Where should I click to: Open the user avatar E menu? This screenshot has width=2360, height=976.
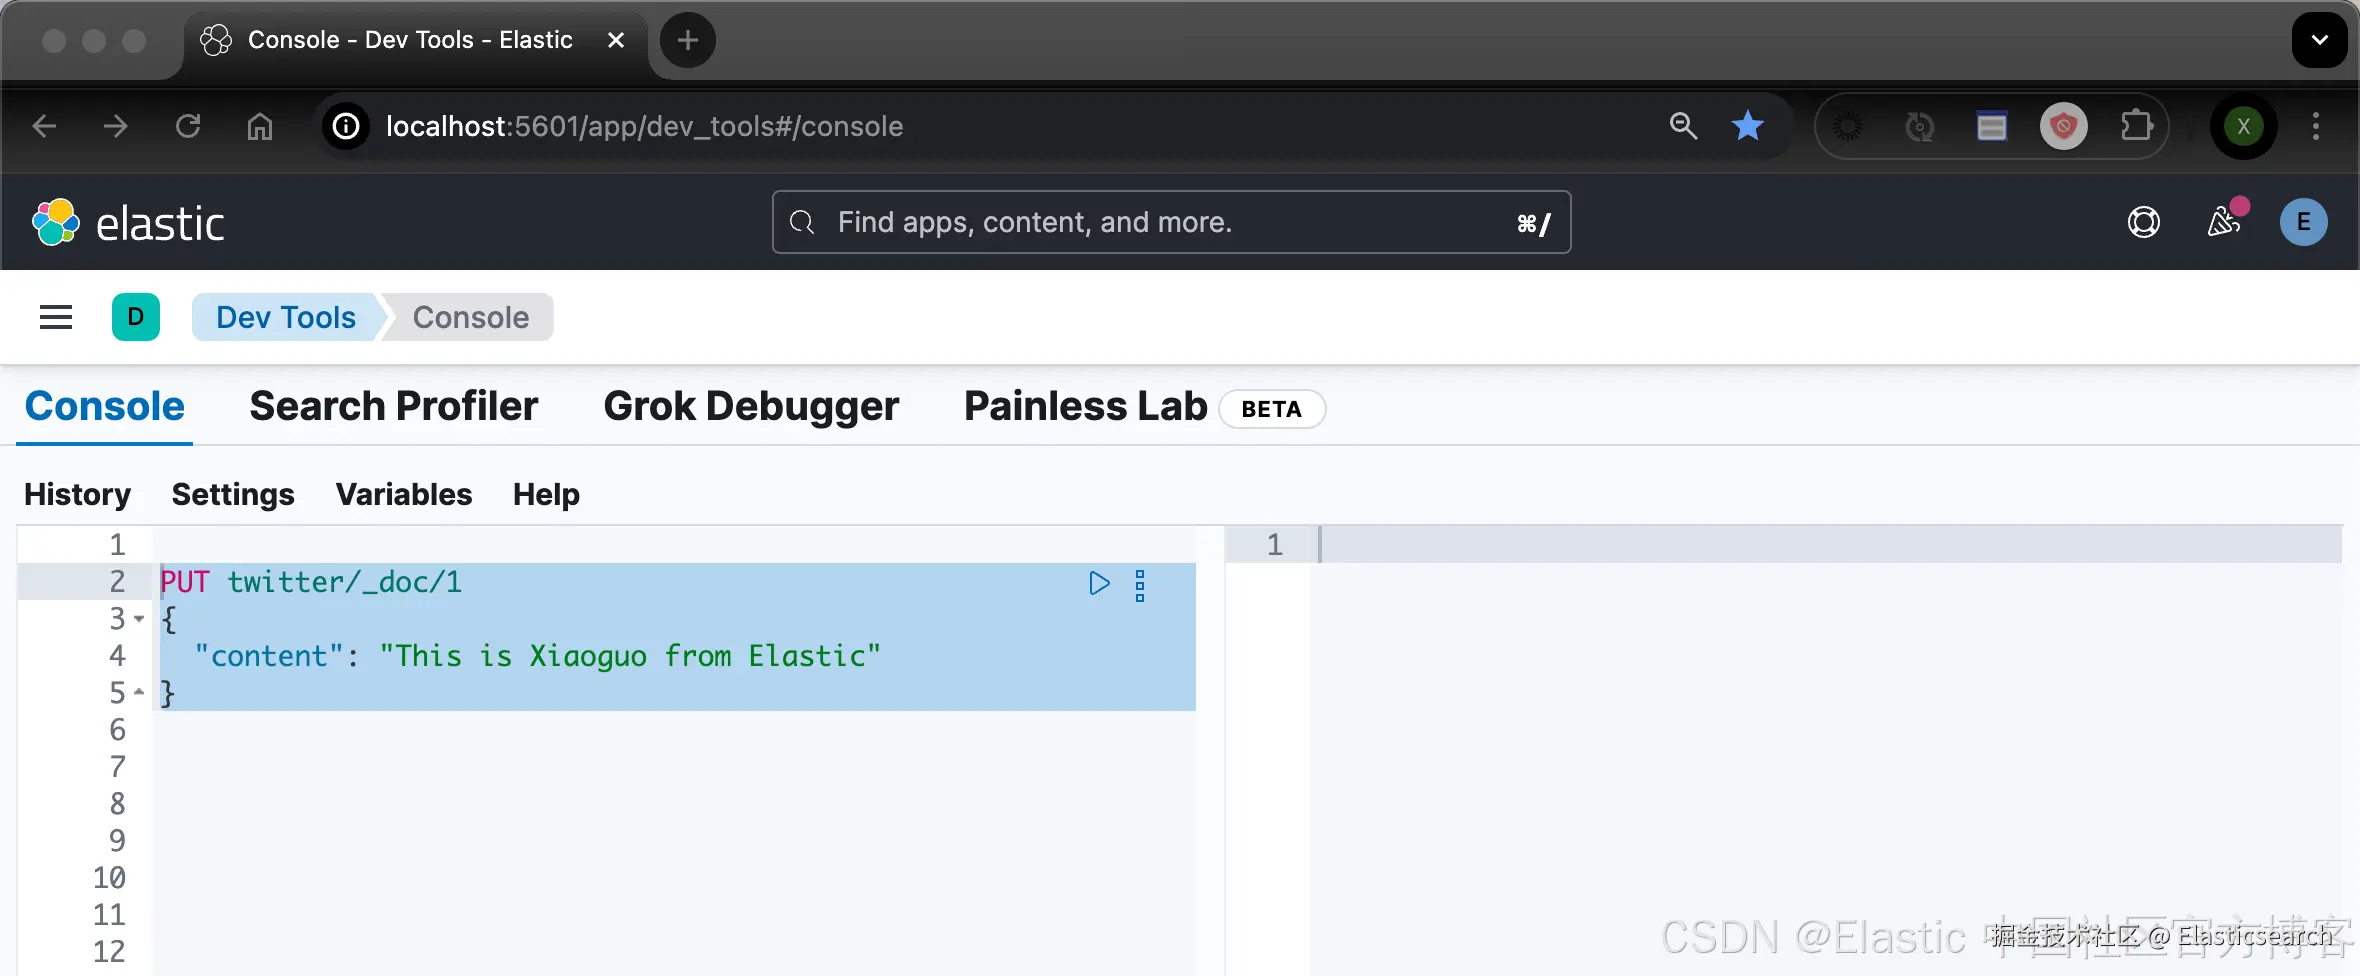[x=2303, y=222]
